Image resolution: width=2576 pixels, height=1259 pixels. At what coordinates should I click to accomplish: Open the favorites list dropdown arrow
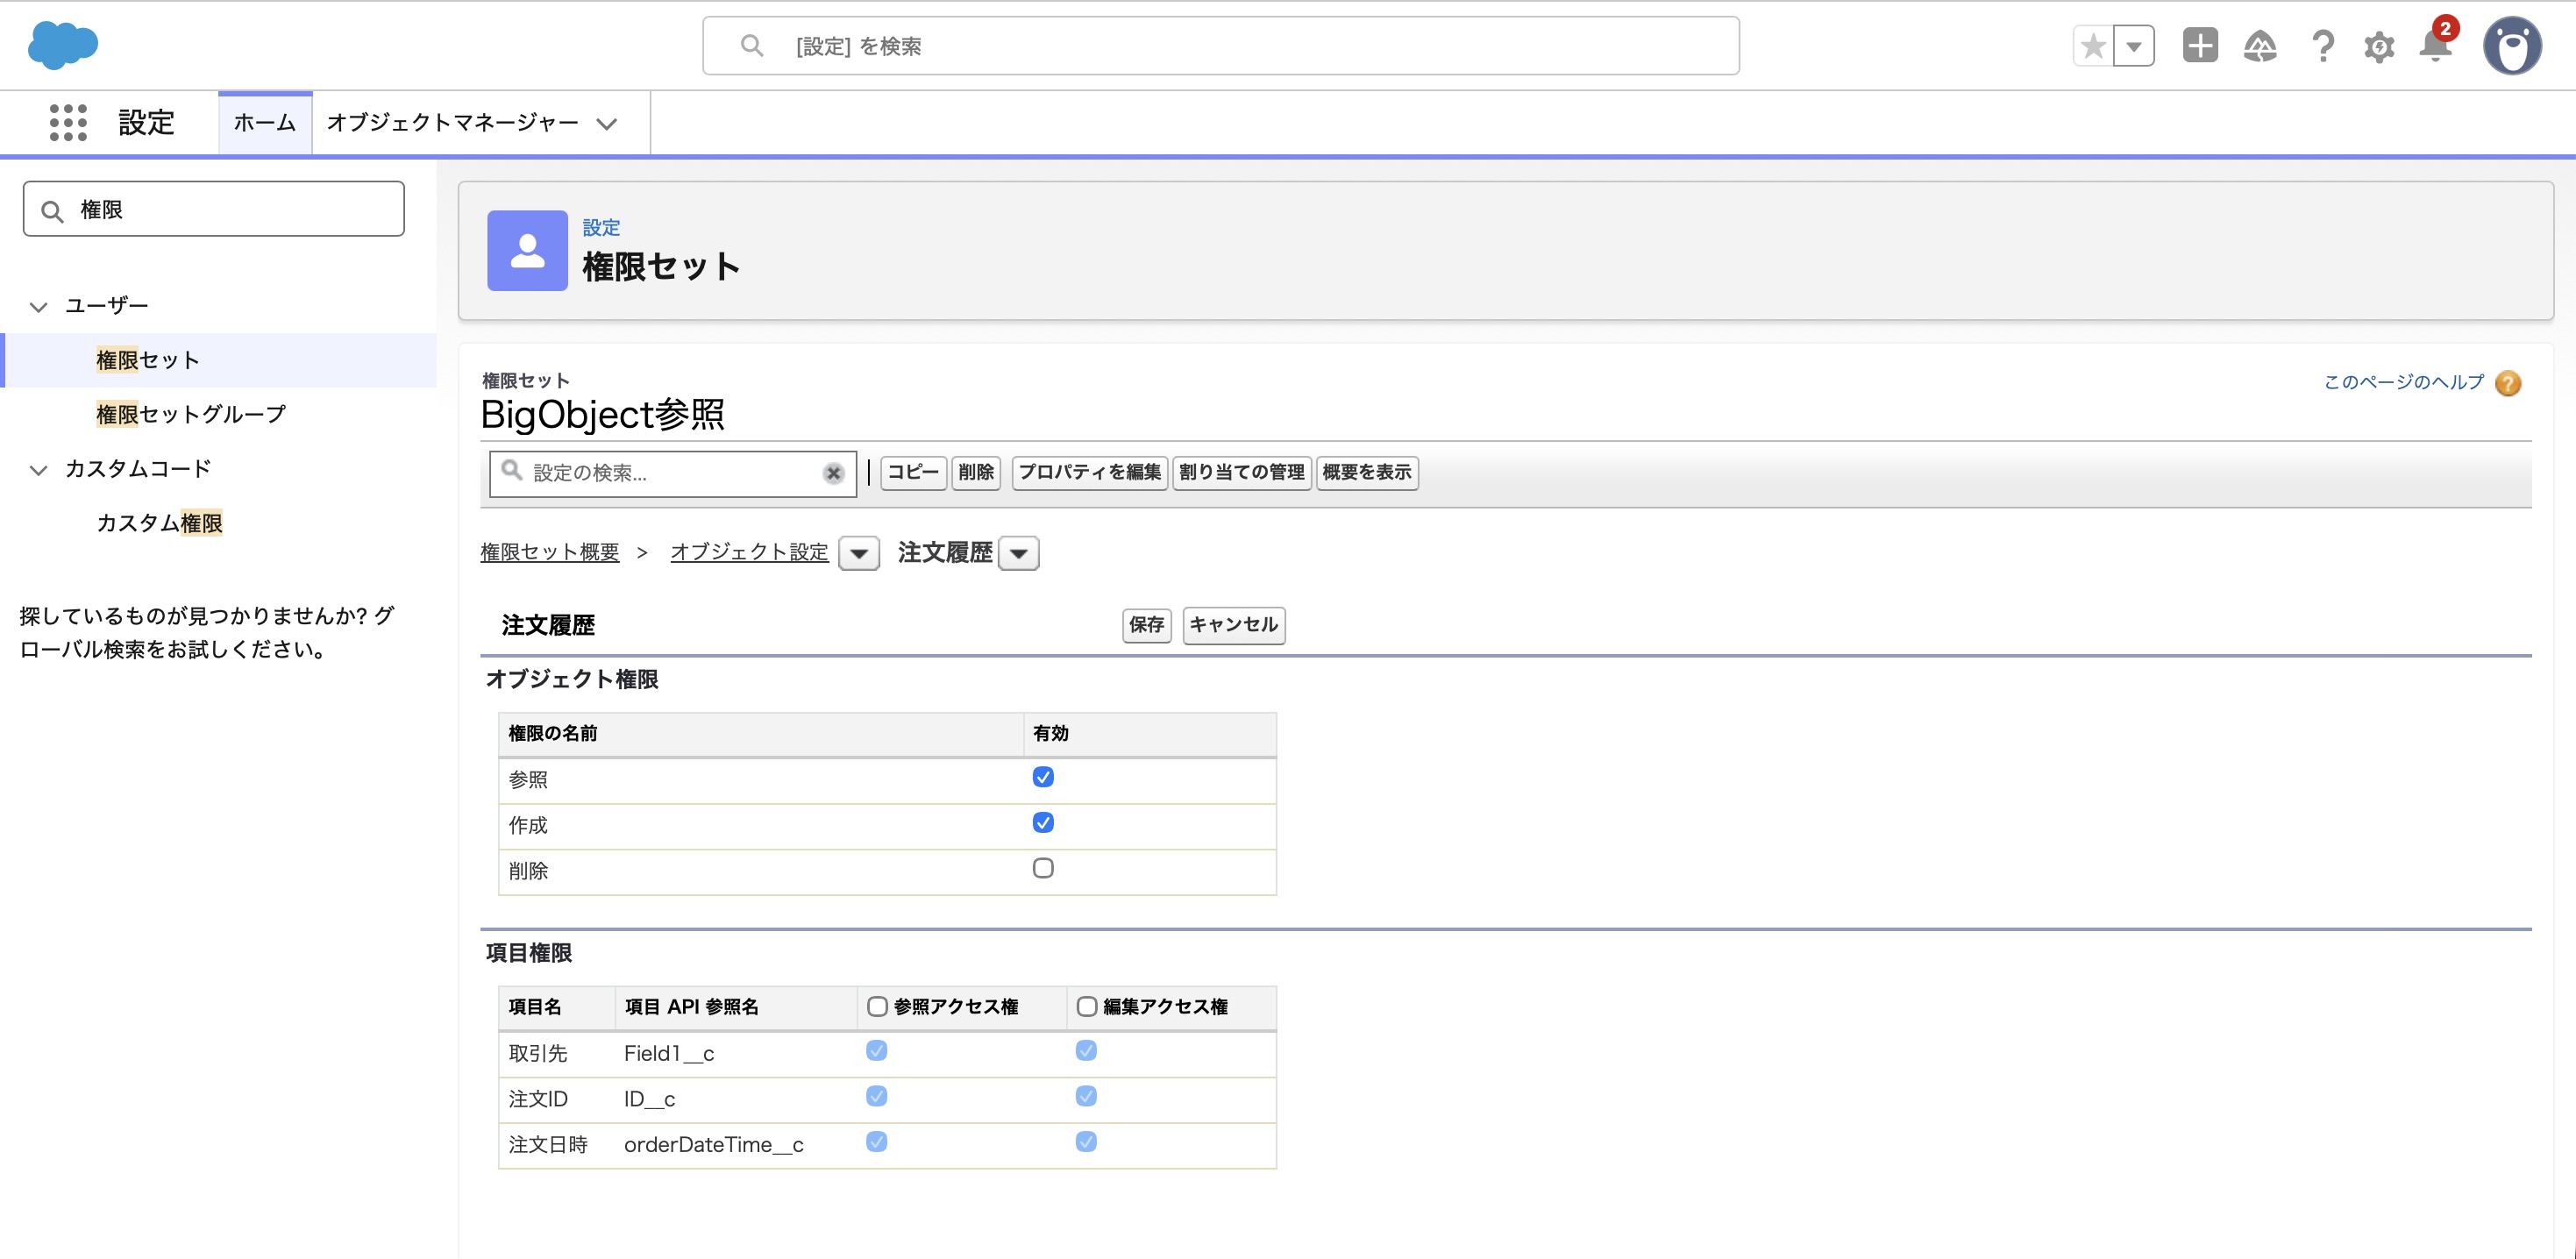click(x=2134, y=46)
